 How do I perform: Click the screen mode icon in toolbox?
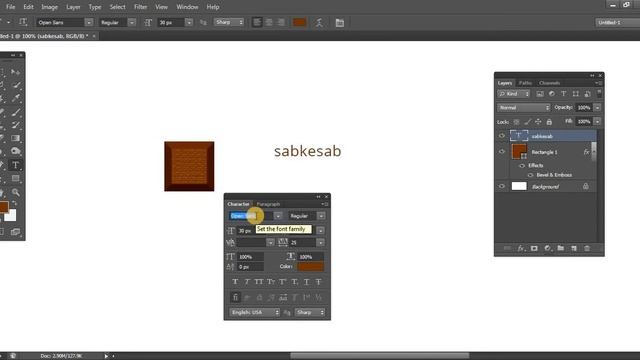click(16, 232)
